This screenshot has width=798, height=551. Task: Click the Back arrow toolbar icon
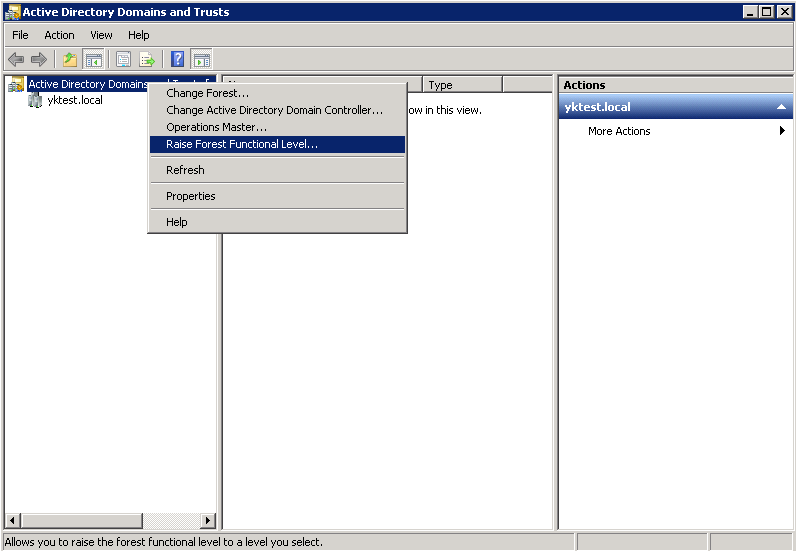point(16,60)
